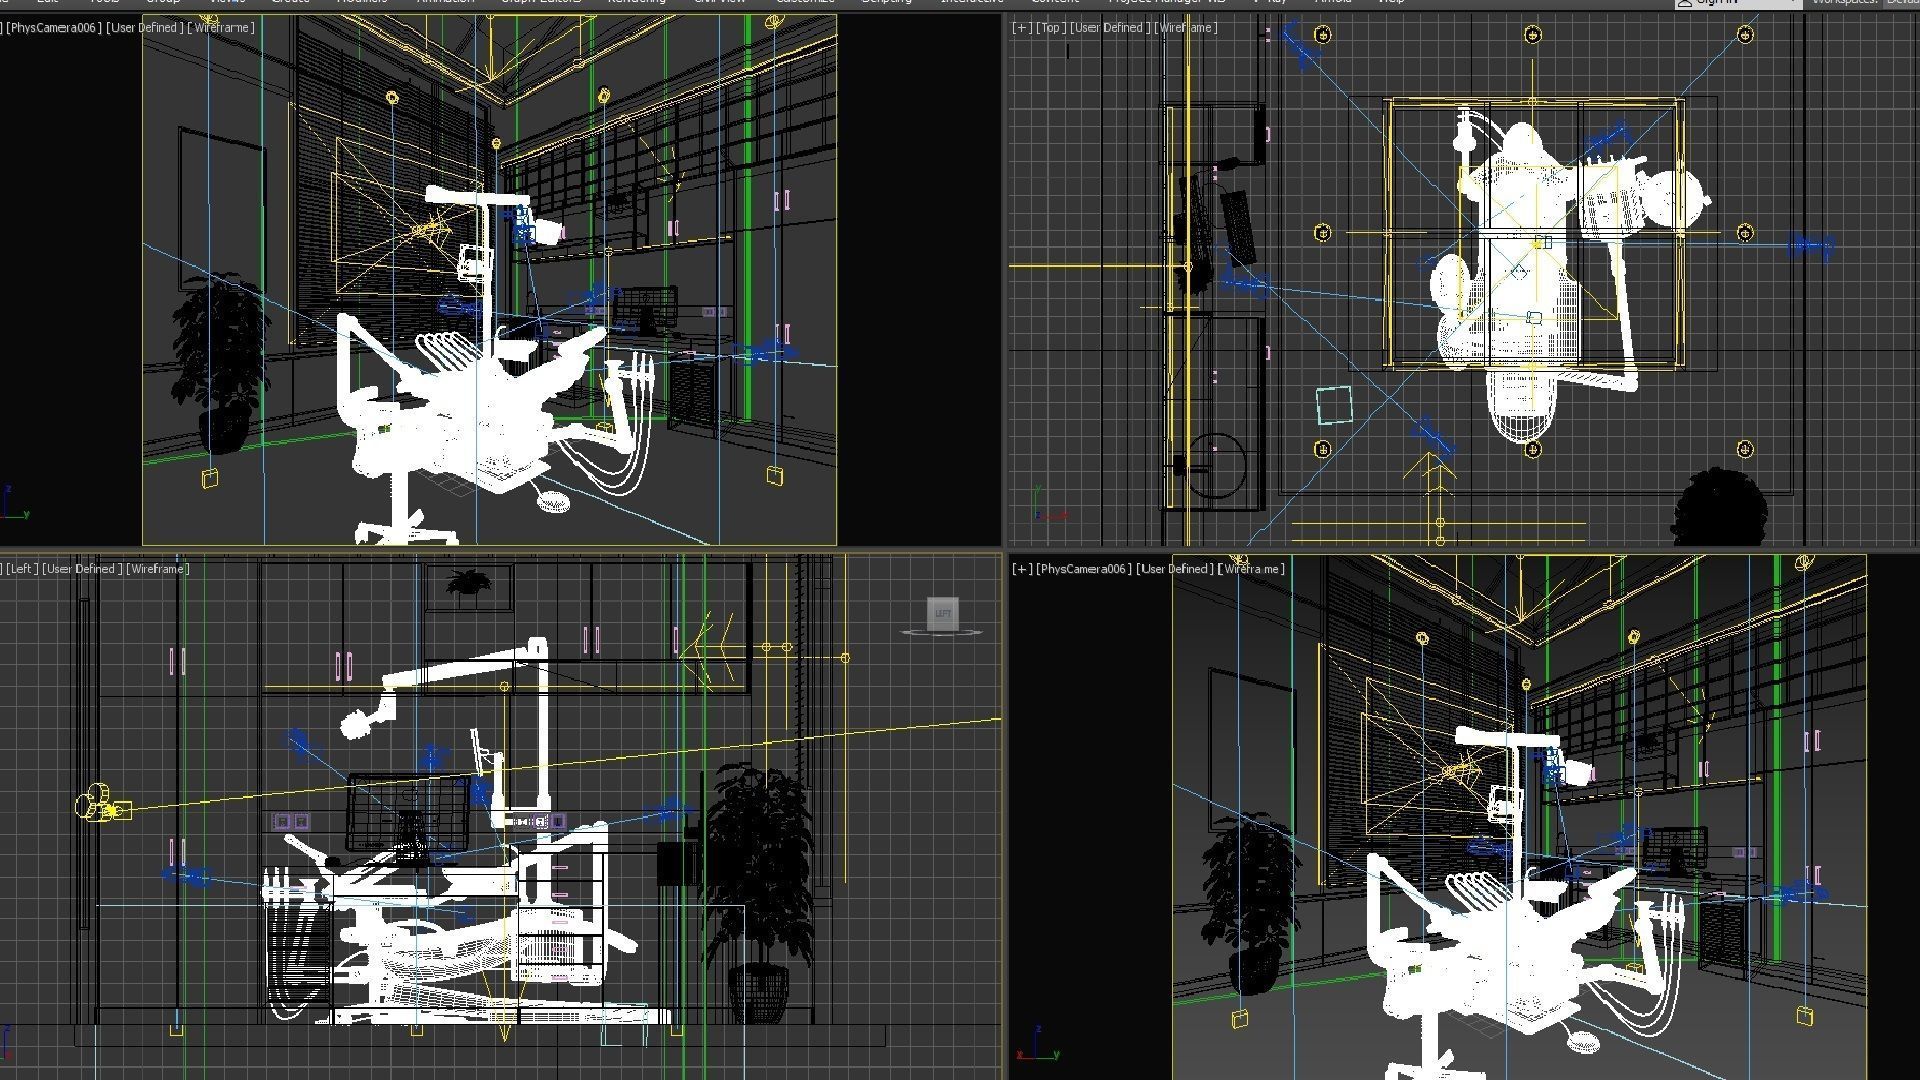The height and width of the screenshot is (1080, 1920).
Task: Open PhysCamera006 menu in bottom-right viewport
Action: point(1083,569)
